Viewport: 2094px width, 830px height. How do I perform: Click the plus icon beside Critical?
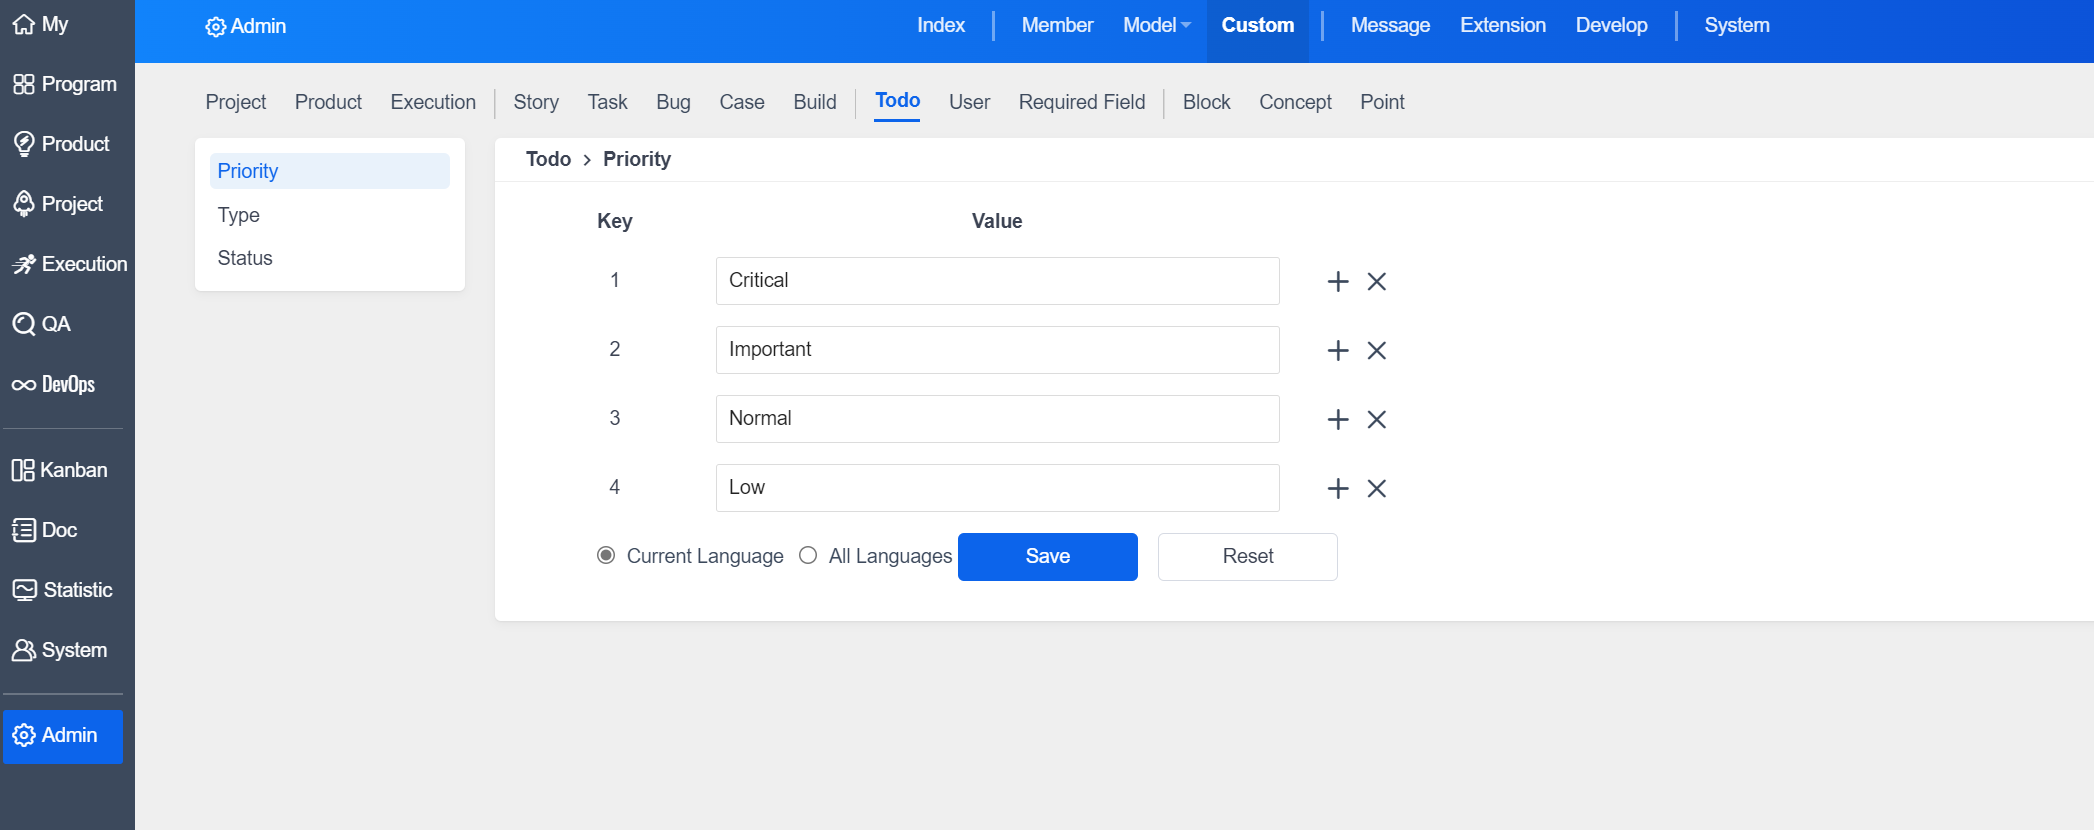click(1337, 282)
